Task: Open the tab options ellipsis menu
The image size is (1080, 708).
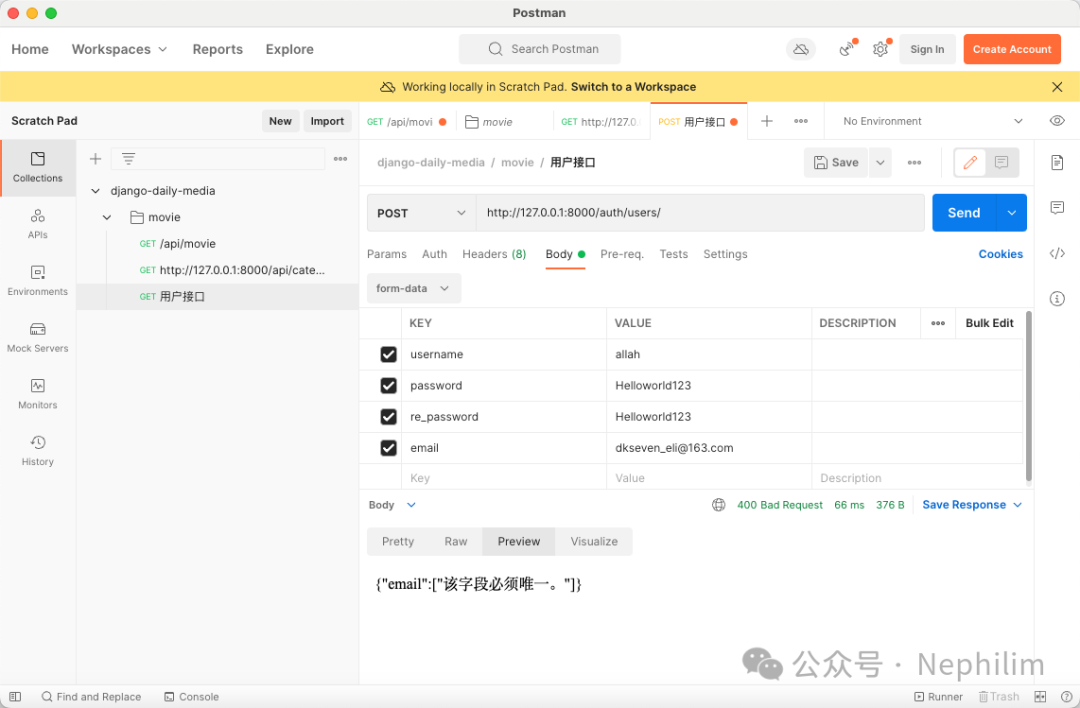Action: pyautogui.click(x=800, y=121)
